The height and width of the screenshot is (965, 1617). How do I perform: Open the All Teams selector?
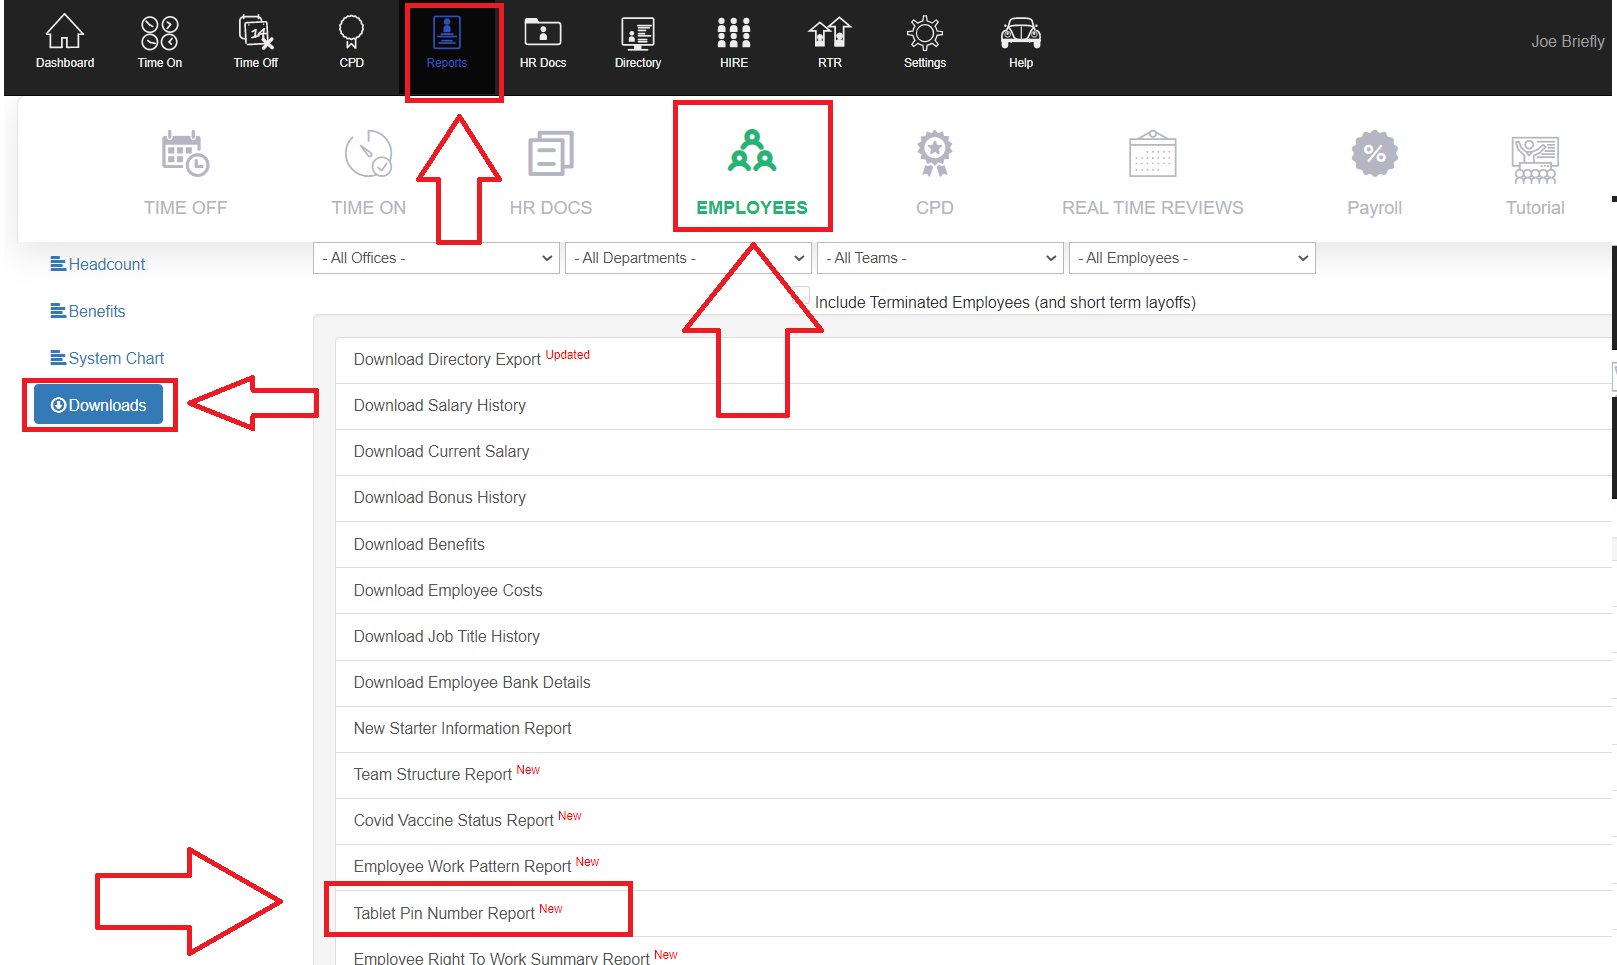pyautogui.click(x=939, y=257)
